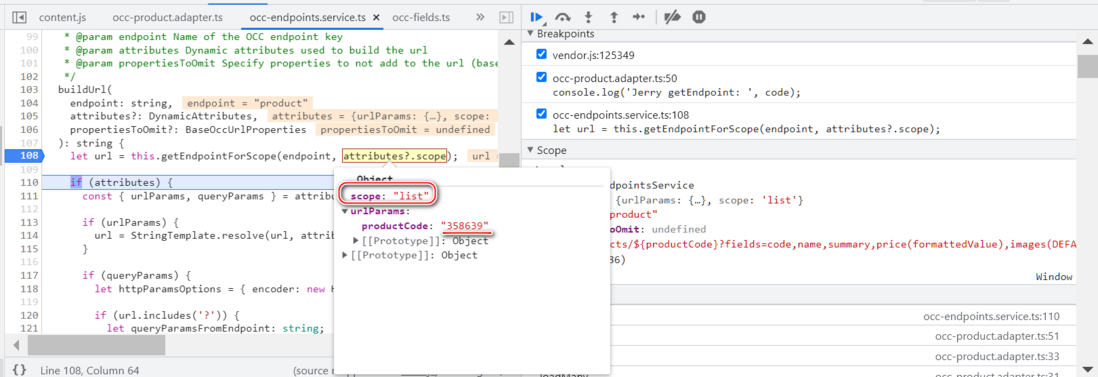
Task: Toggle the file navigator sidebar icon
Action: [20, 17]
